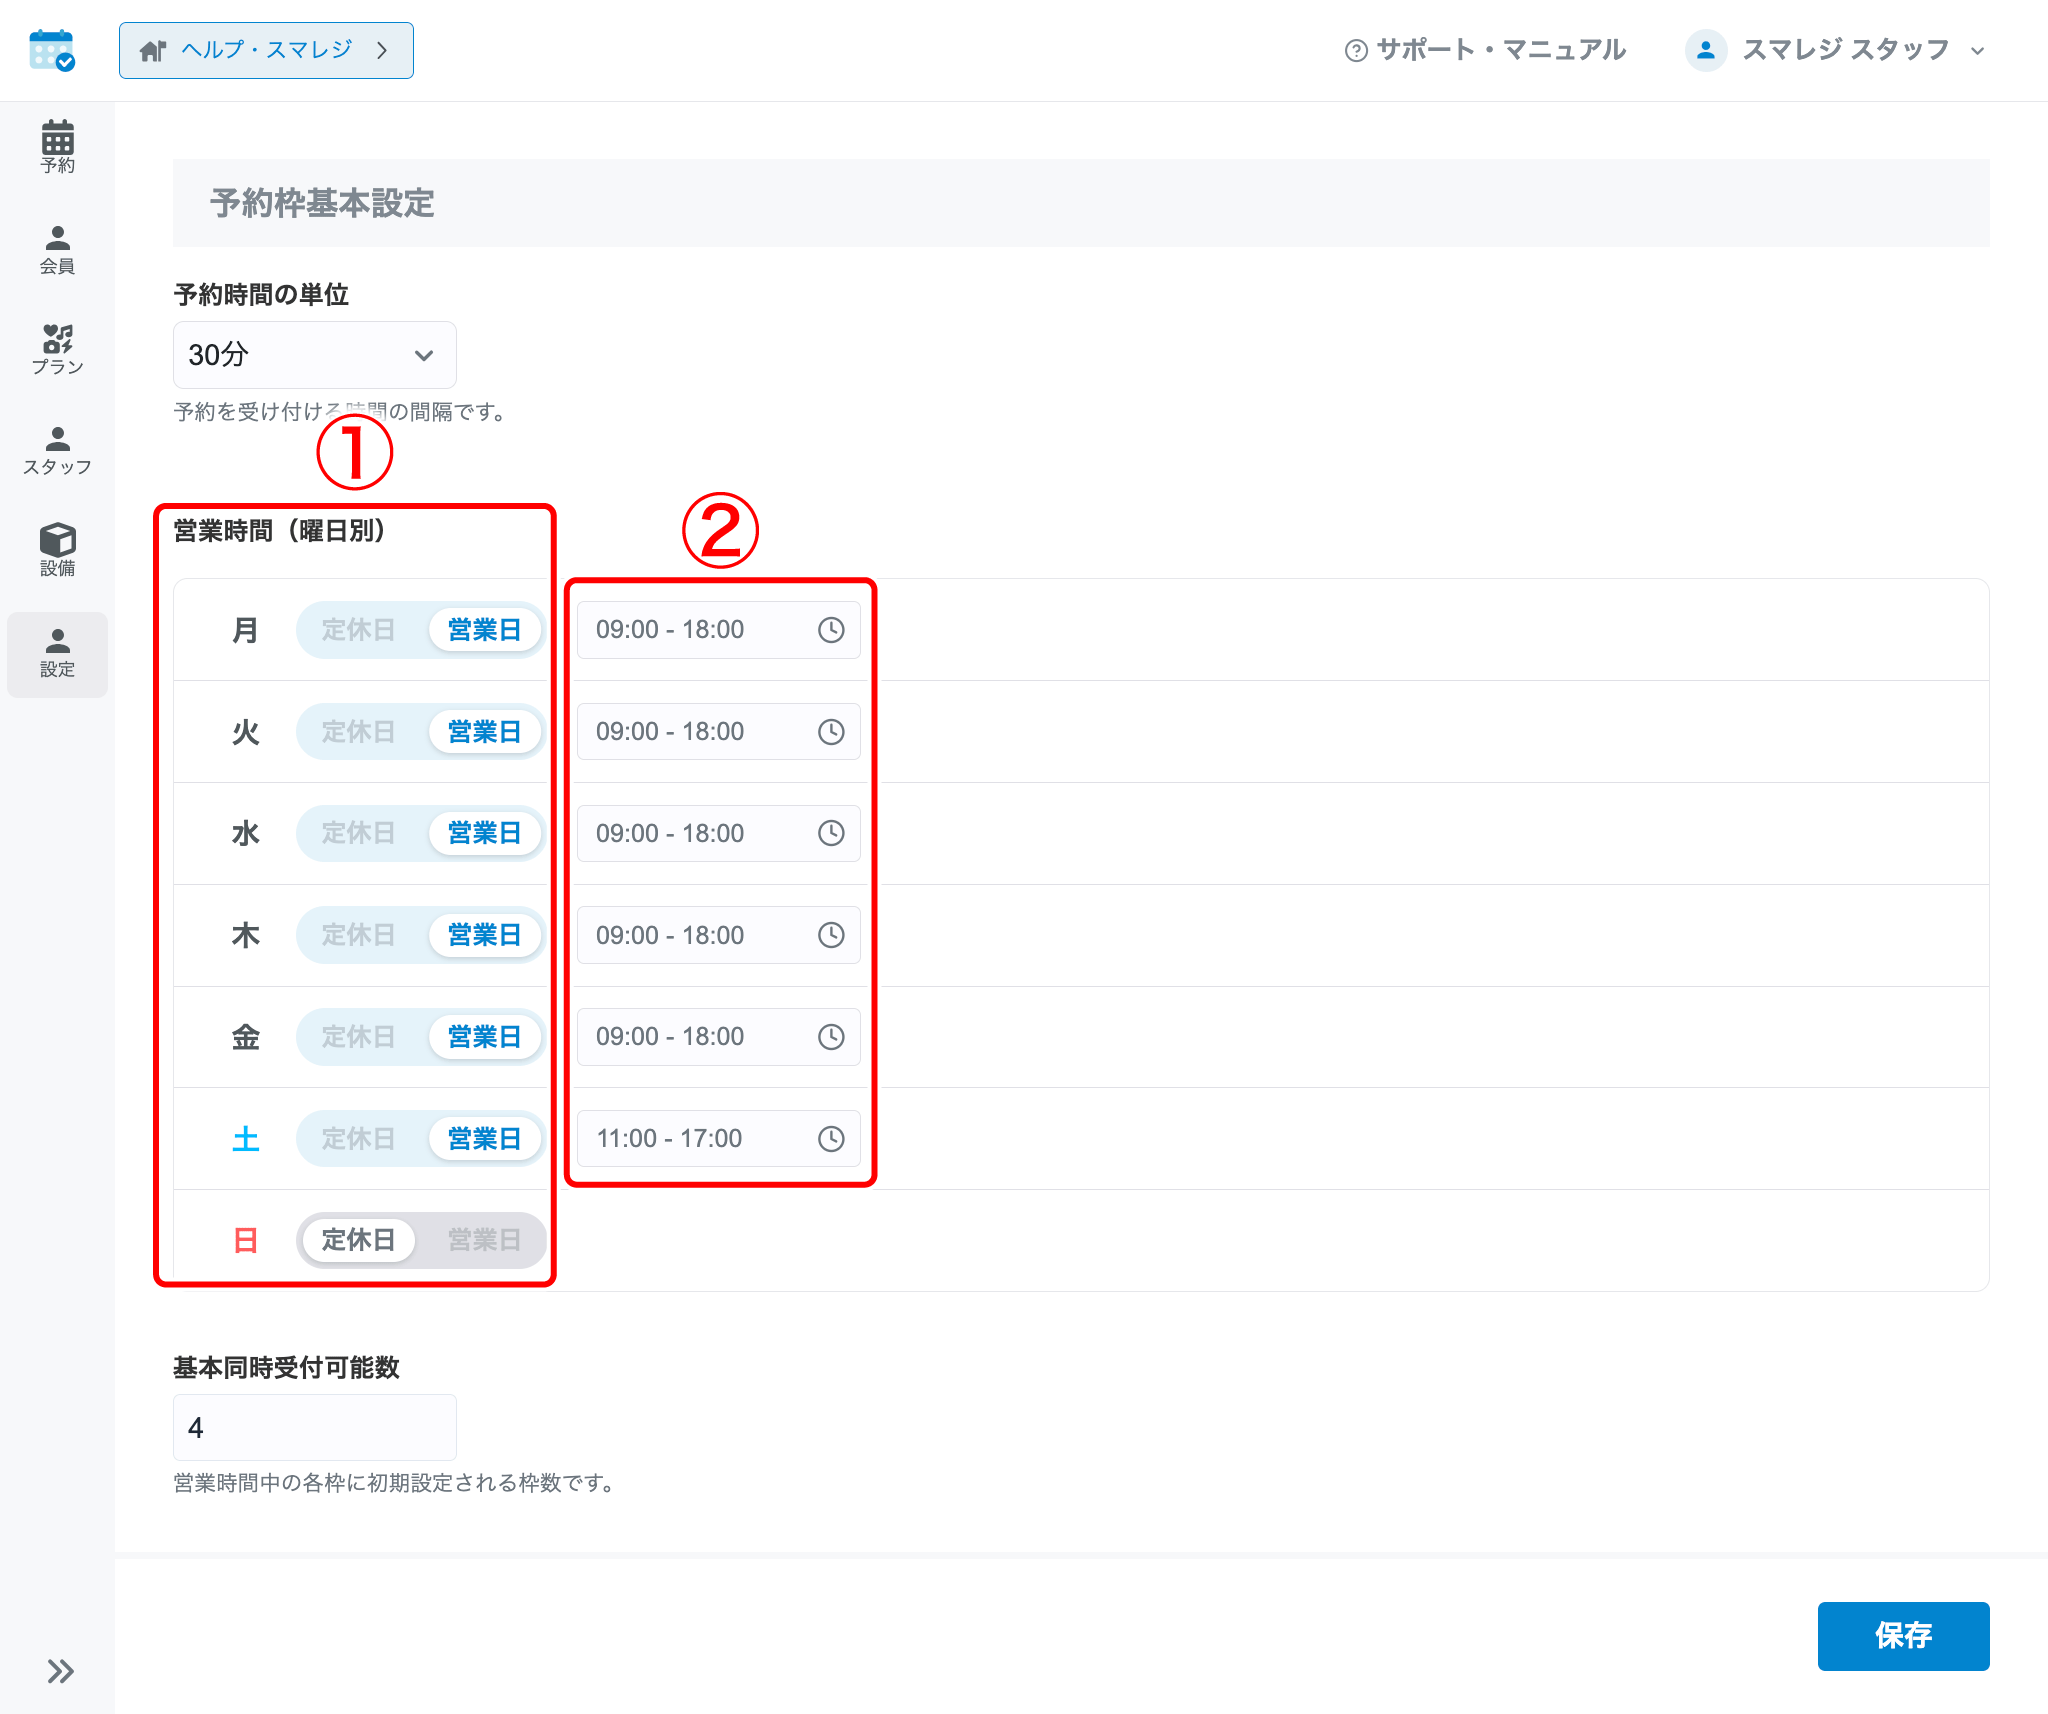Viewport: 2048px width, 1714px height.
Task: Click the help question-mark icon
Action: click(x=1356, y=51)
